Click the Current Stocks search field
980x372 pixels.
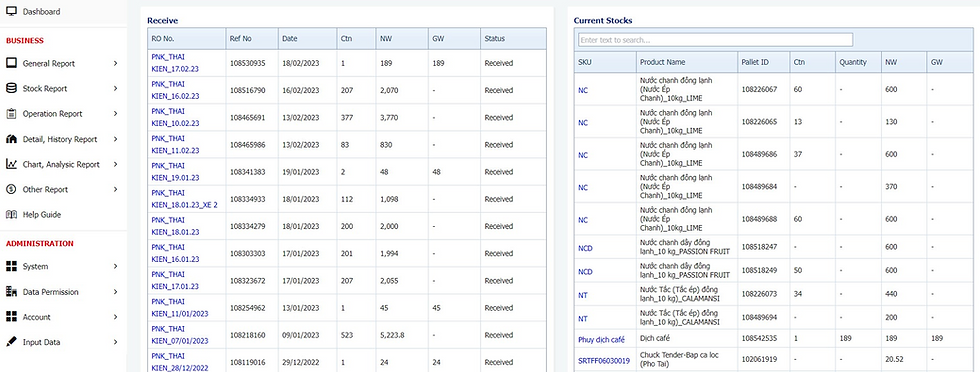pyautogui.click(x=716, y=40)
